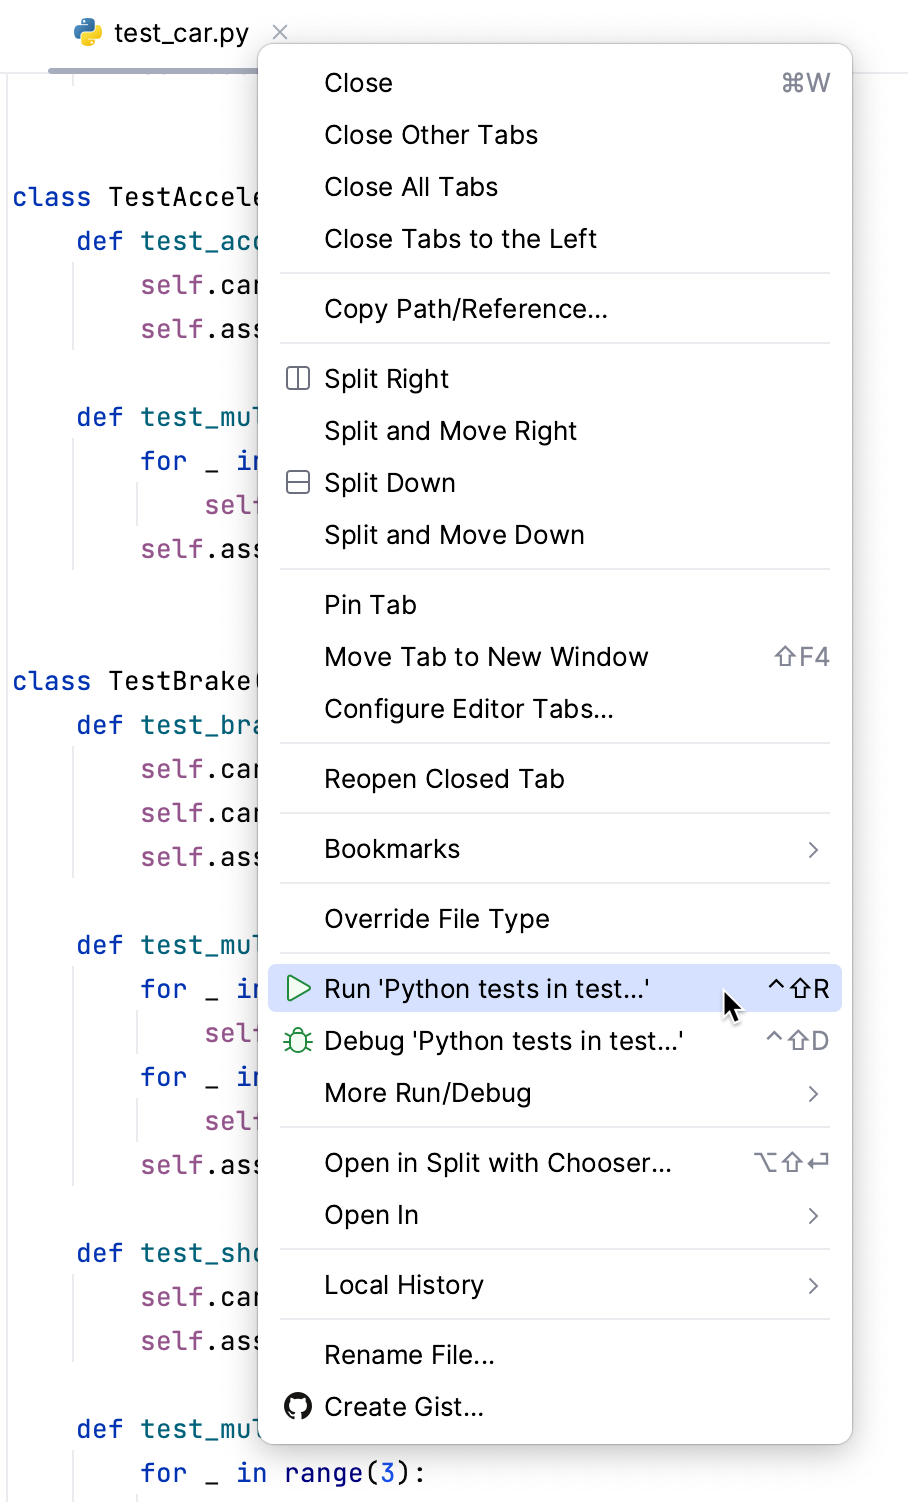Select the test_car.py editor tab
Image resolution: width=908 pixels, height=1502 pixels.
(180, 32)
